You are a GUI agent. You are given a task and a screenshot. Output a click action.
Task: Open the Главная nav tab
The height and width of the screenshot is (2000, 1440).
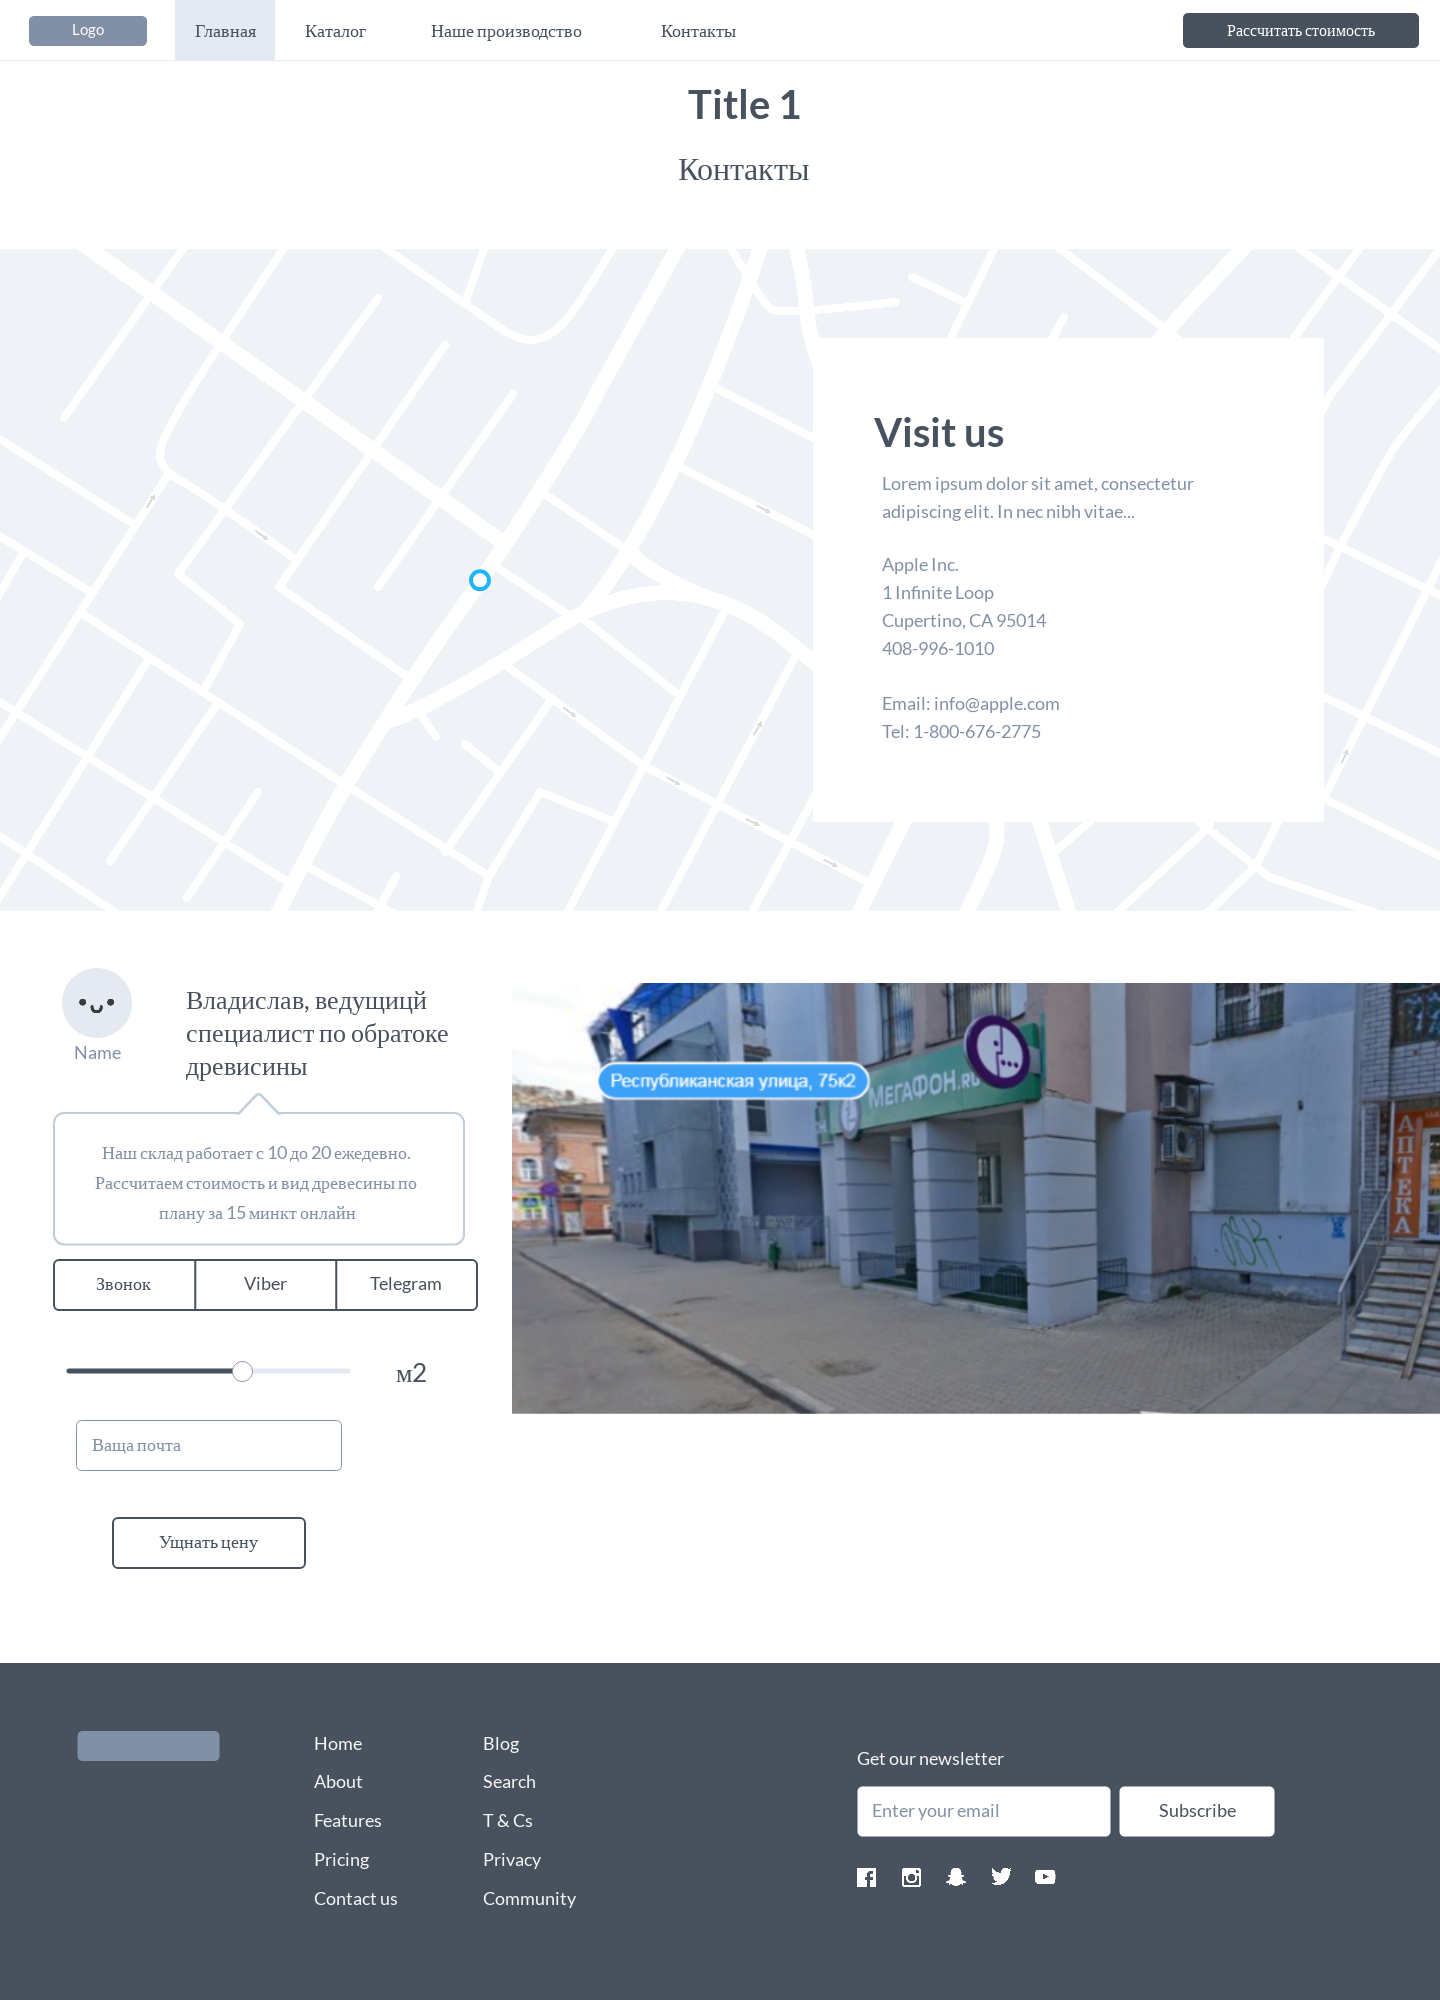(225, 31)
